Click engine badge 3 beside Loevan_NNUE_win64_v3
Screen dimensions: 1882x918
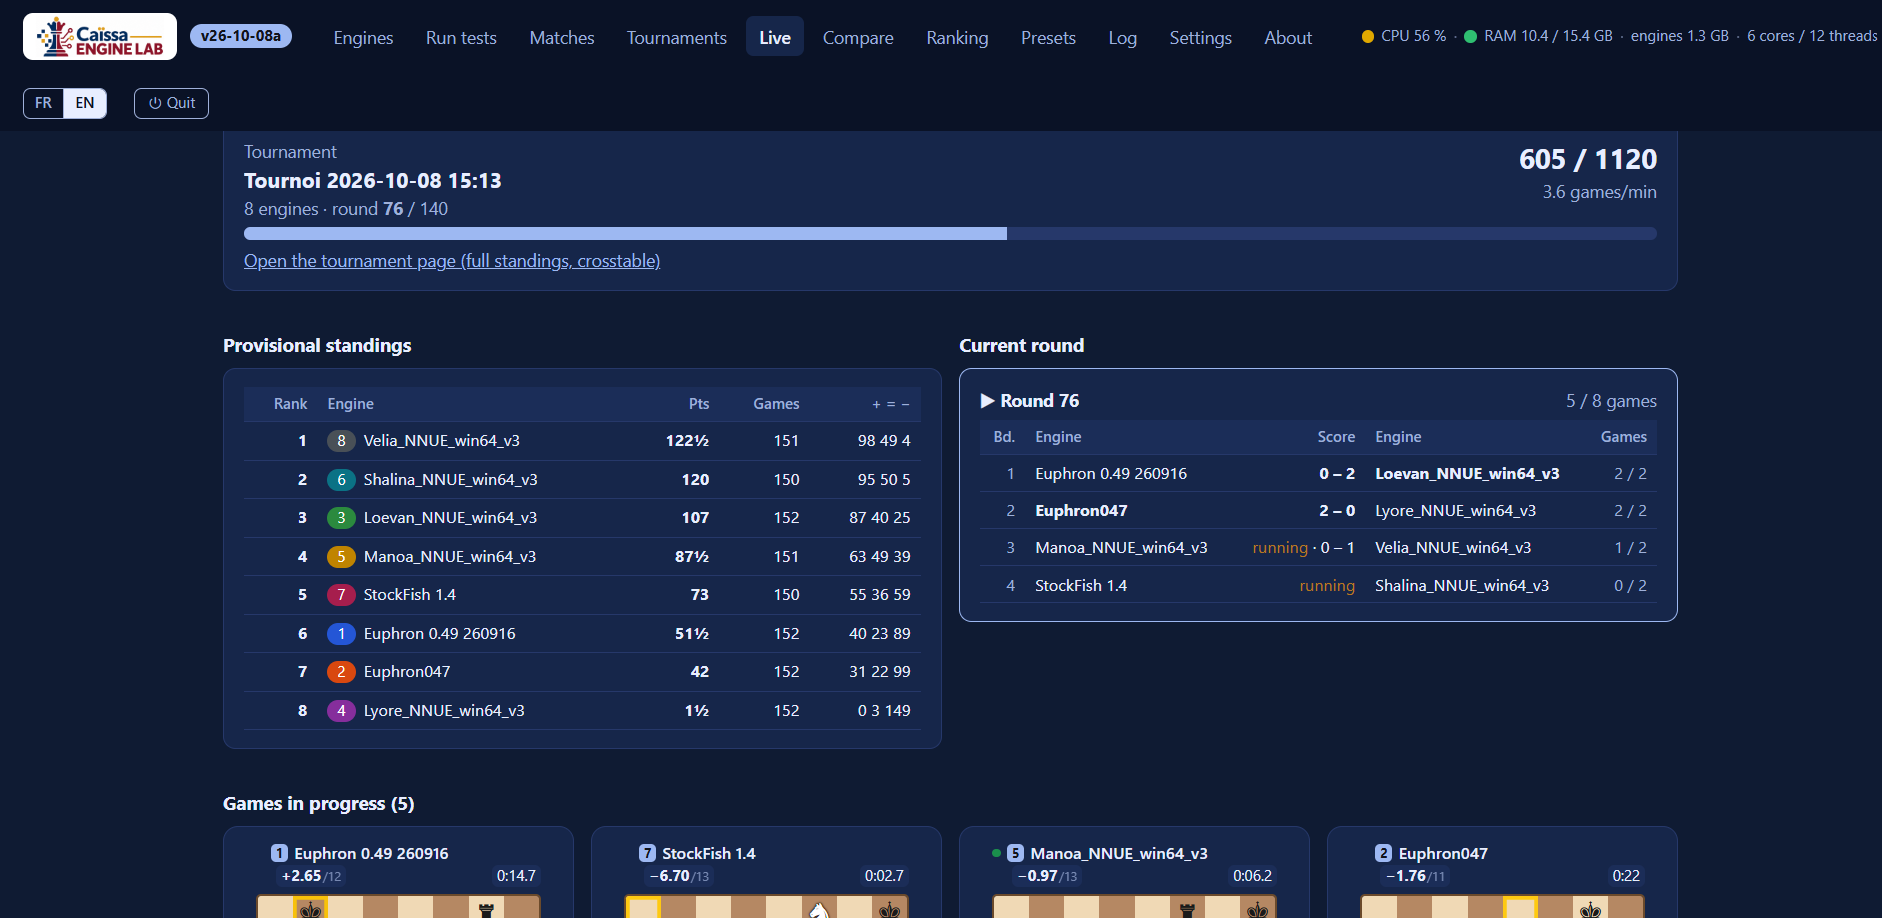(341, 518)
